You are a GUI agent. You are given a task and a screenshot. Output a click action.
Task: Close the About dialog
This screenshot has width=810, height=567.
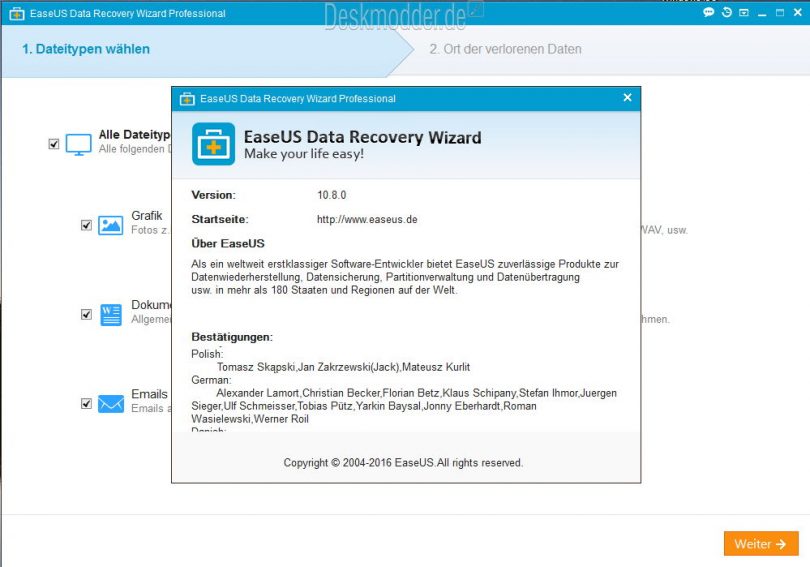[x=627, y=98]
